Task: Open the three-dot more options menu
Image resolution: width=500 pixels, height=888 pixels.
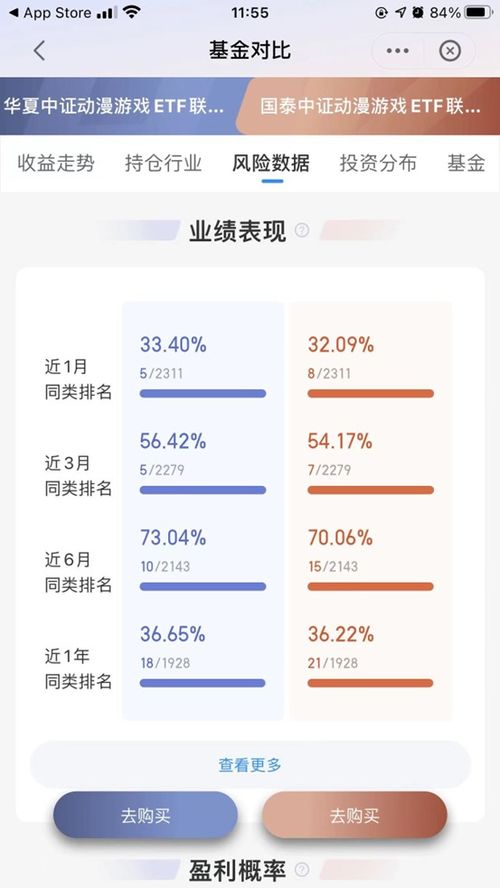Action: click(x=398, y=51)
